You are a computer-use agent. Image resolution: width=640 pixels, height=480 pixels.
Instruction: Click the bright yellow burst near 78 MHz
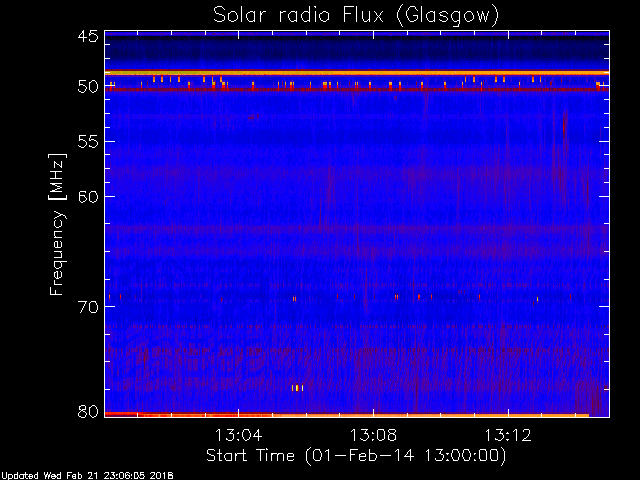tap(298, 388)
